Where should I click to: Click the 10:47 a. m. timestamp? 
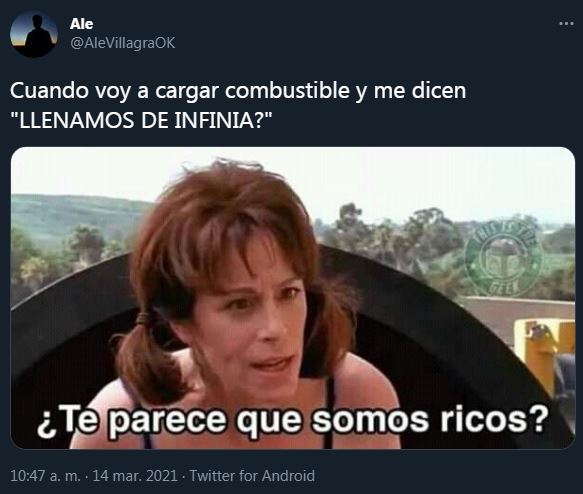[45, 476]
